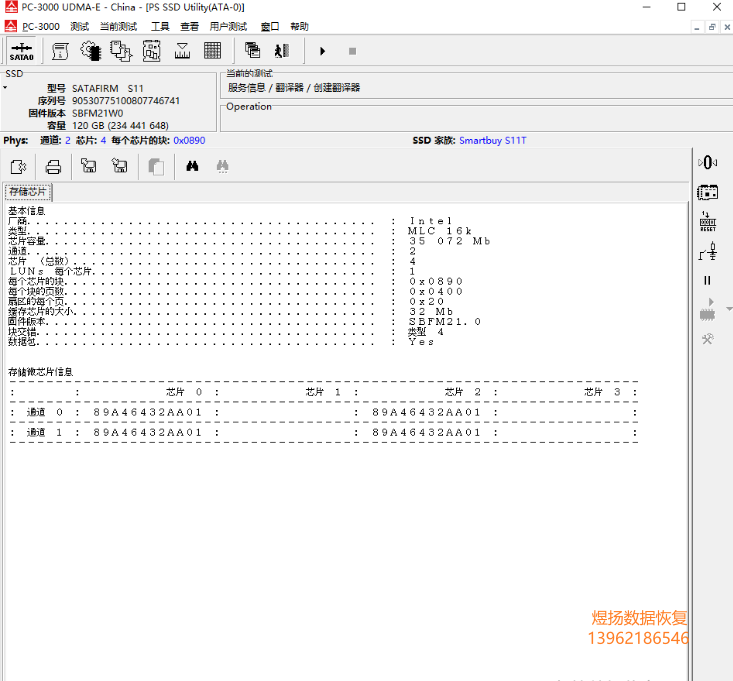
Task: Click chip ID in 通道 0 under 芯片 0
Action: 147,412
